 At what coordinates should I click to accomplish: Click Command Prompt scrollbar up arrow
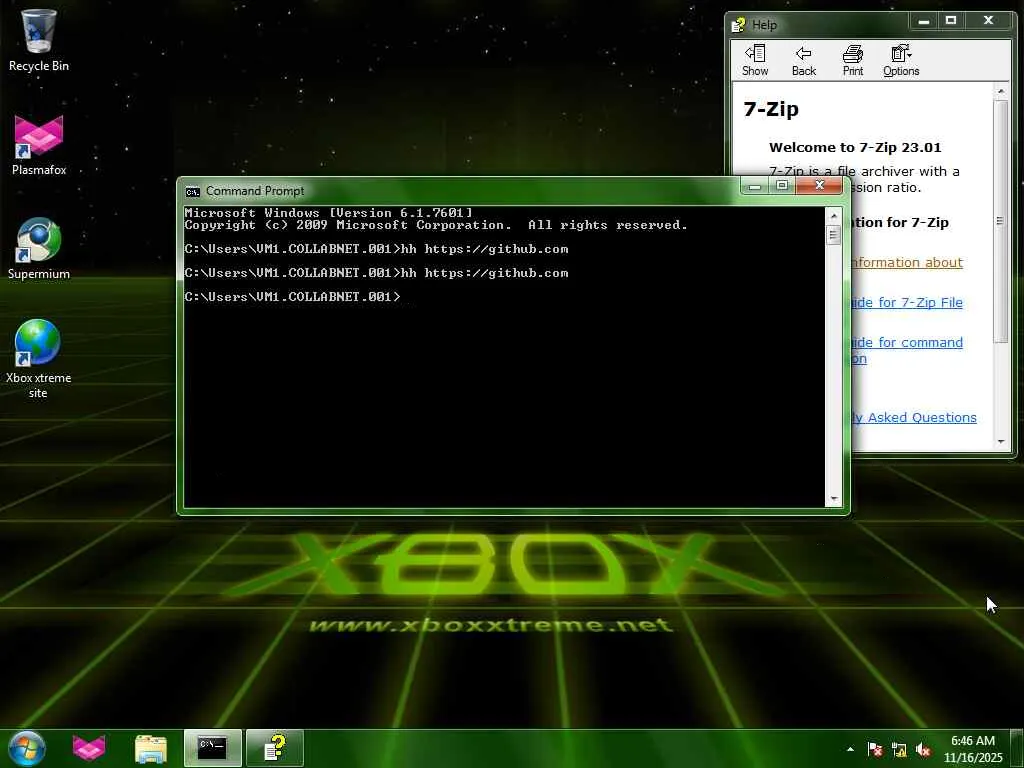coord(833,216)
